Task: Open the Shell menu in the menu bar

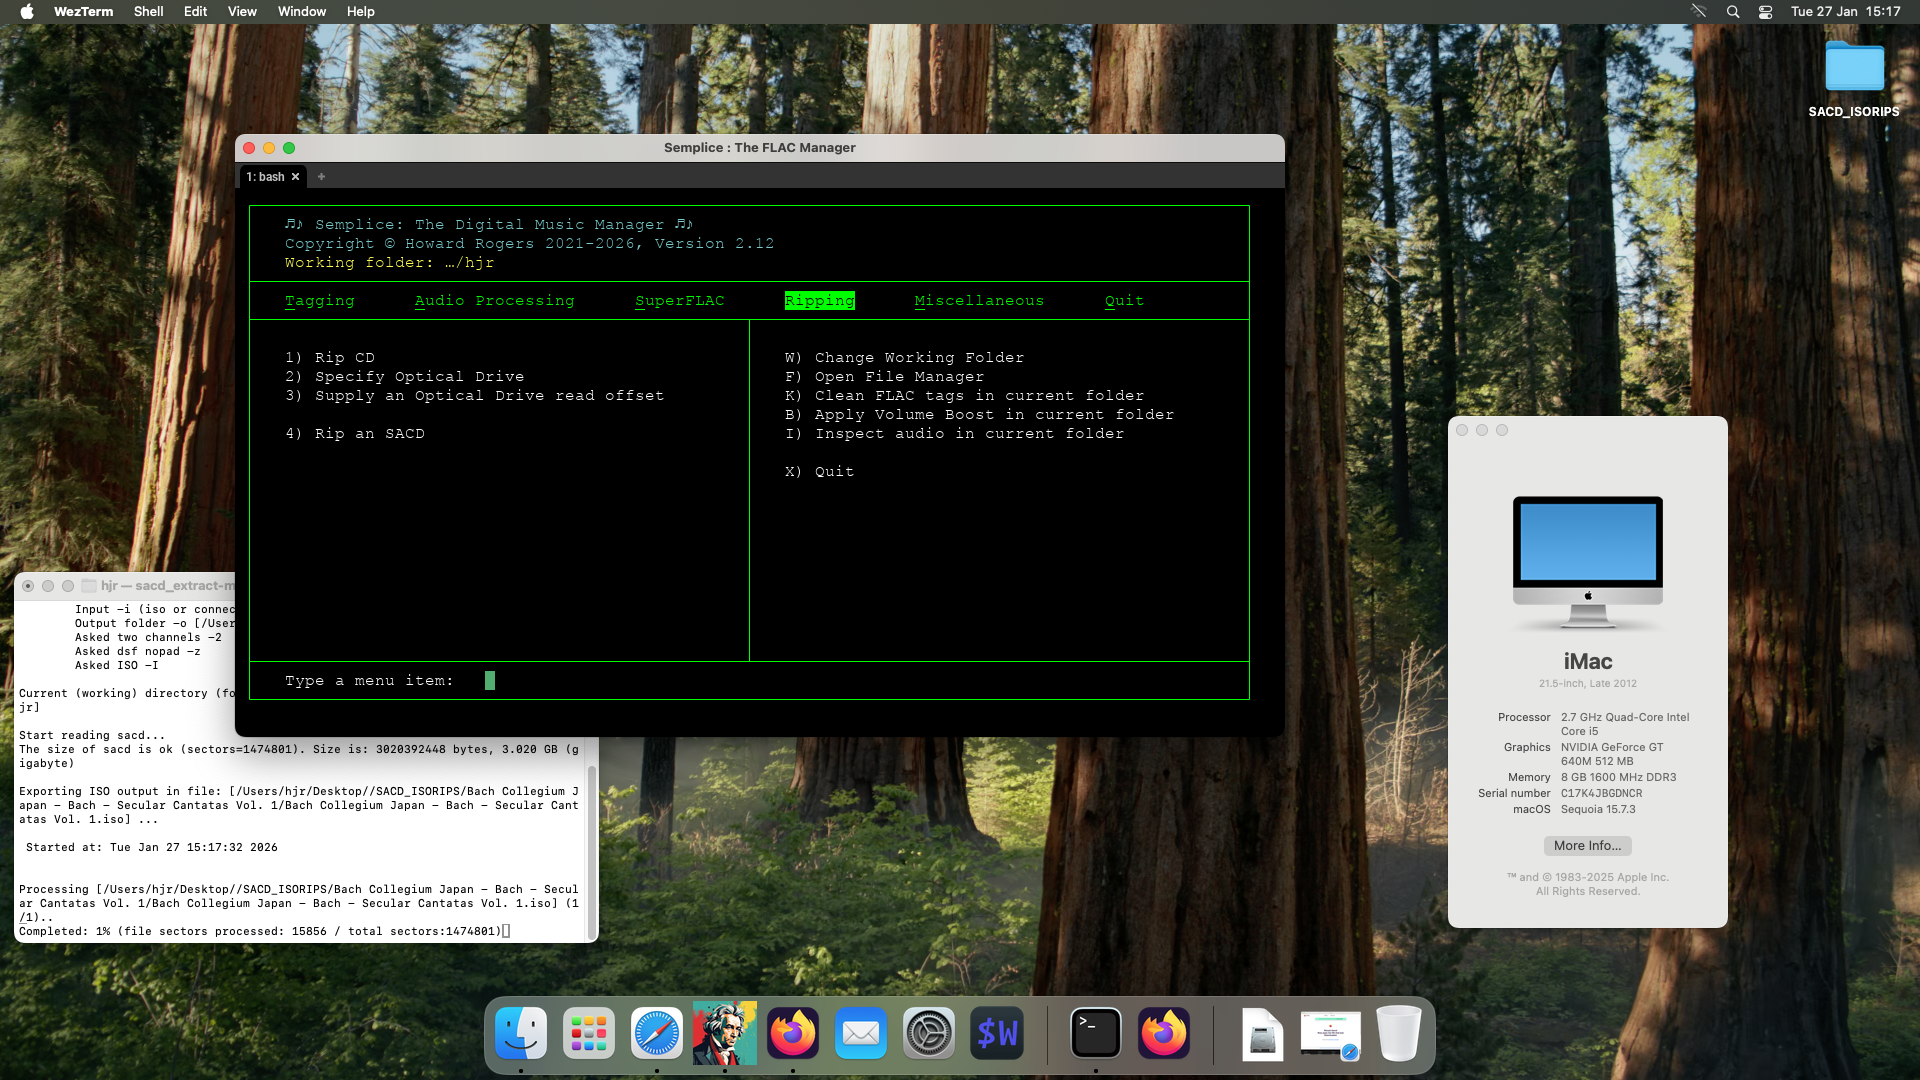Action: click(x=148, y=11)
